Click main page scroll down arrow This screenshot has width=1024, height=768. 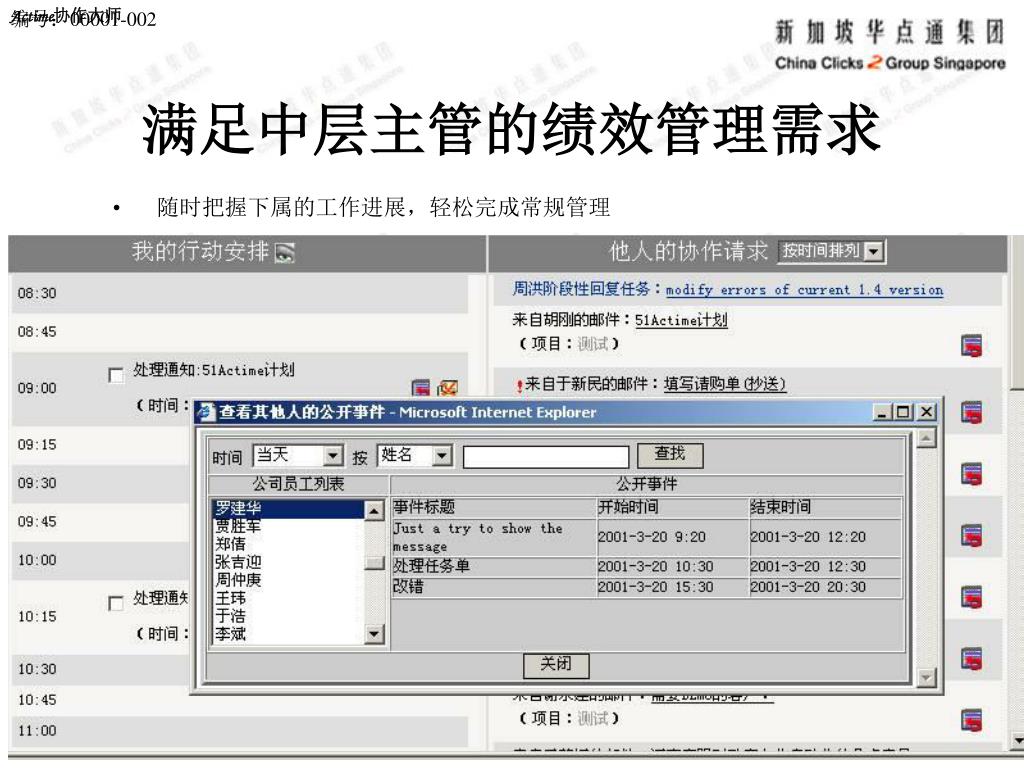point(1017,741)
